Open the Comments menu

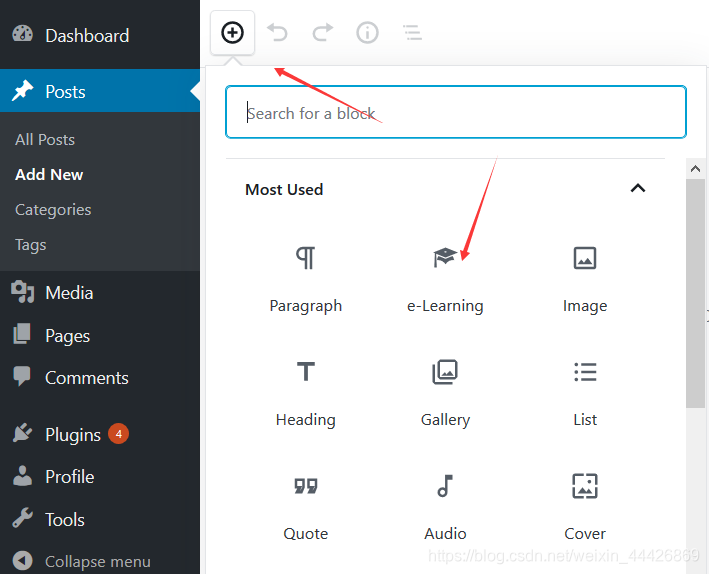[x=100, y=378]
